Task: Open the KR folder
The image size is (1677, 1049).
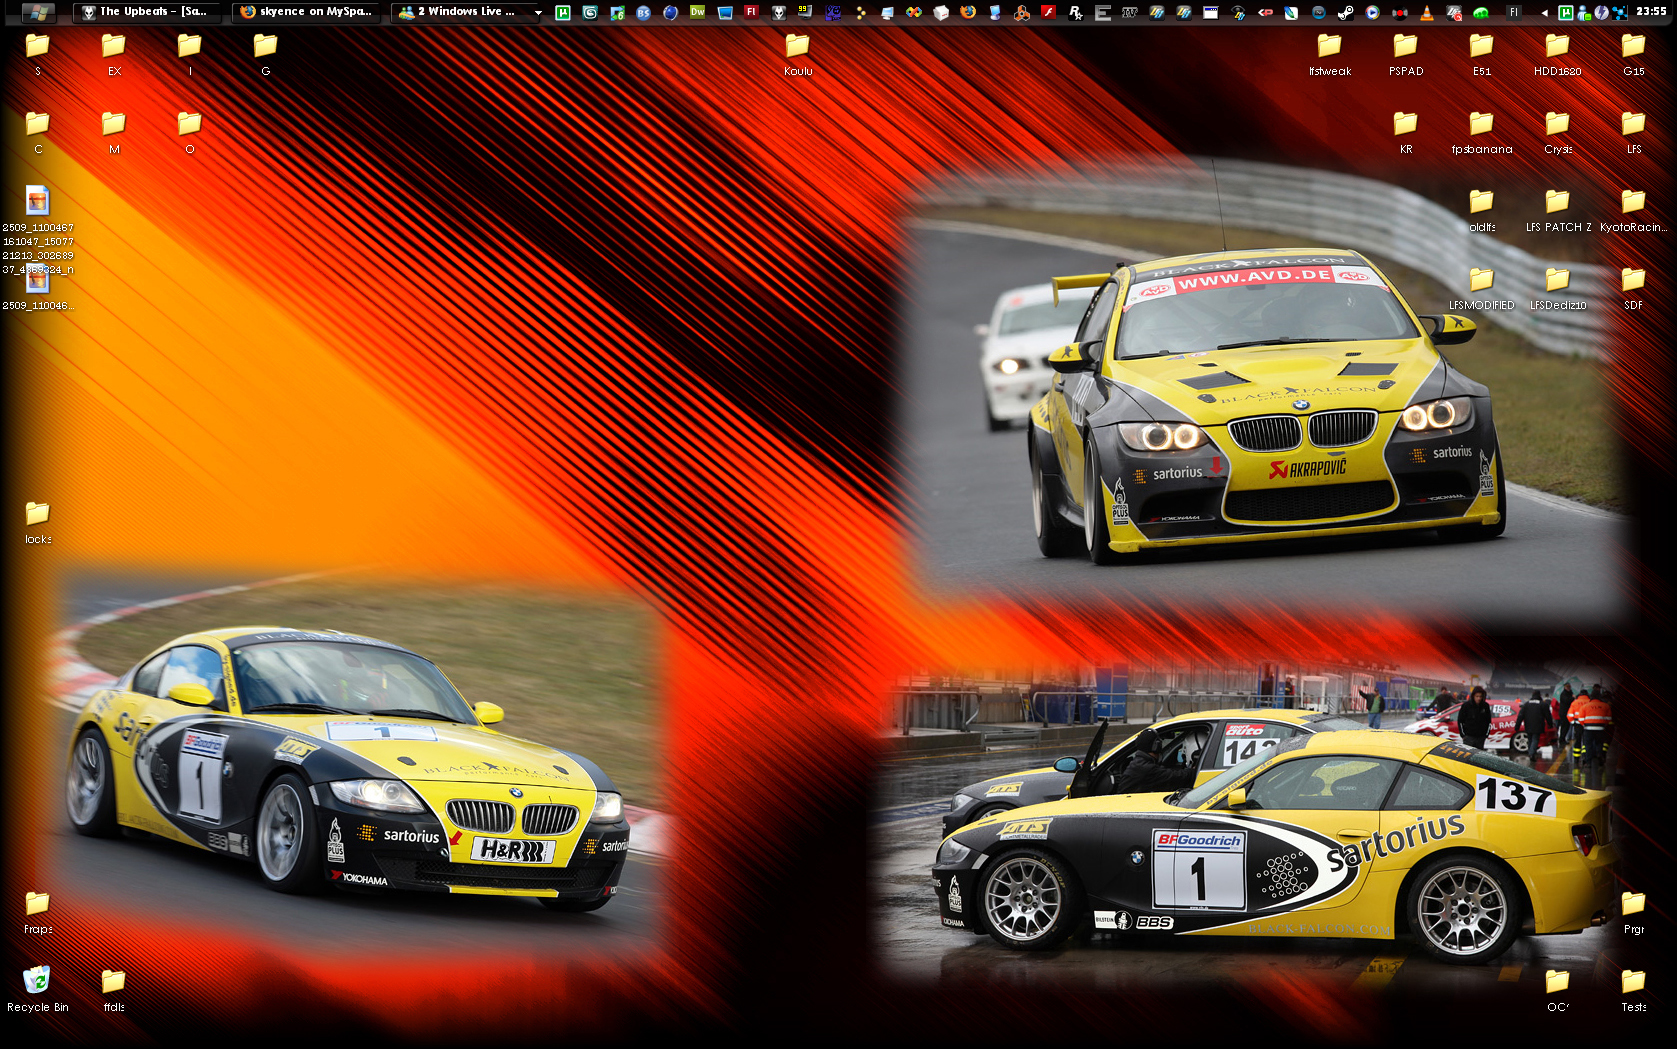Action: pos(1406,131)
